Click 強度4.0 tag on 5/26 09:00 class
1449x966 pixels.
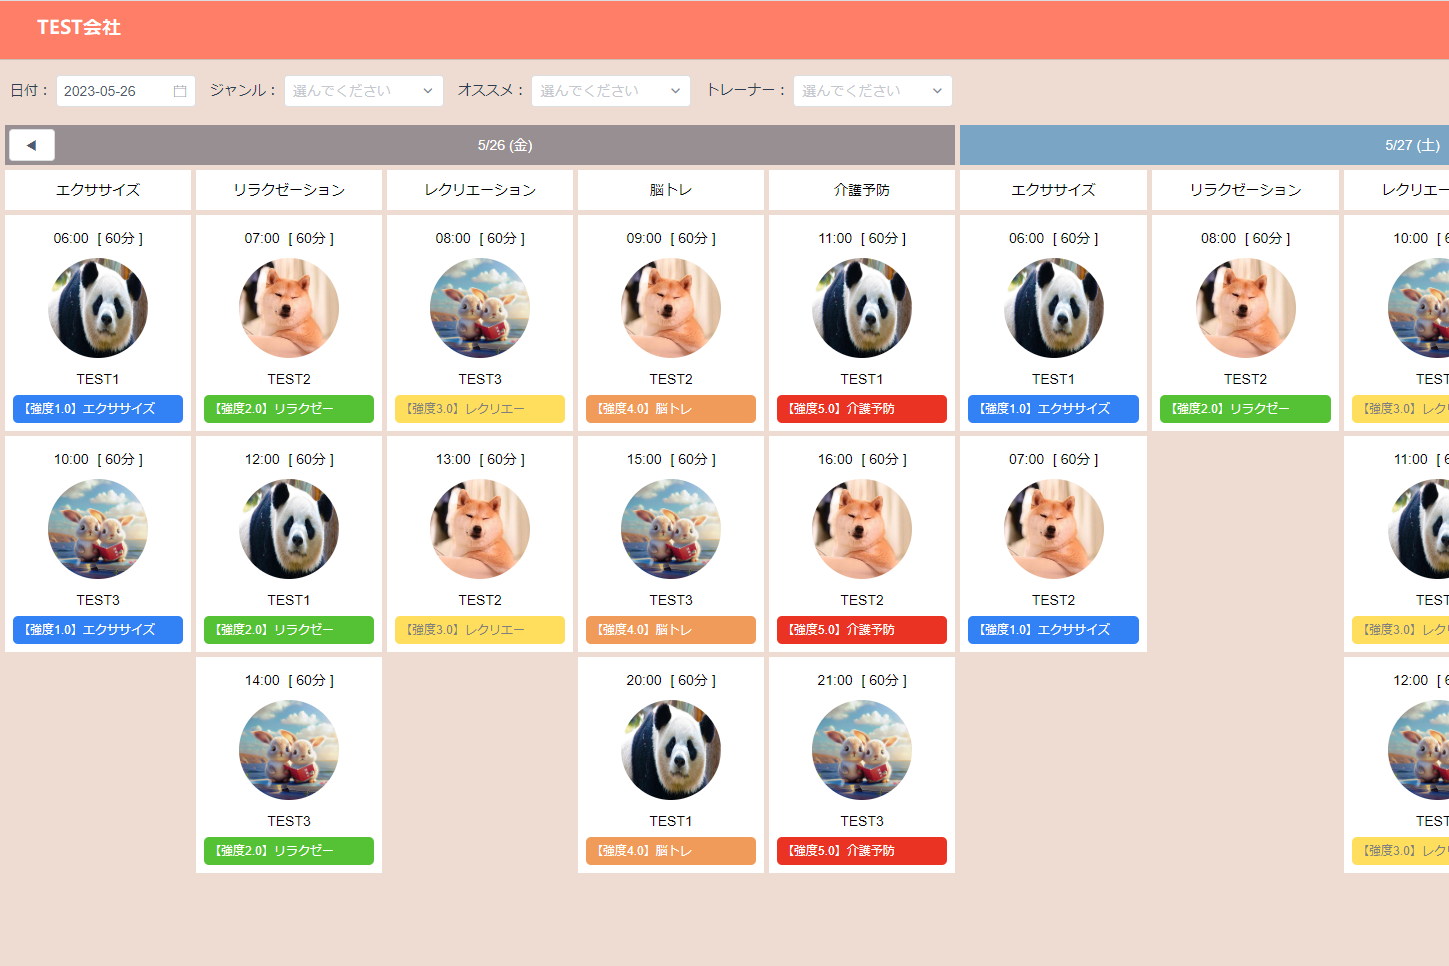pyautogui.click(x=671, y=409)
